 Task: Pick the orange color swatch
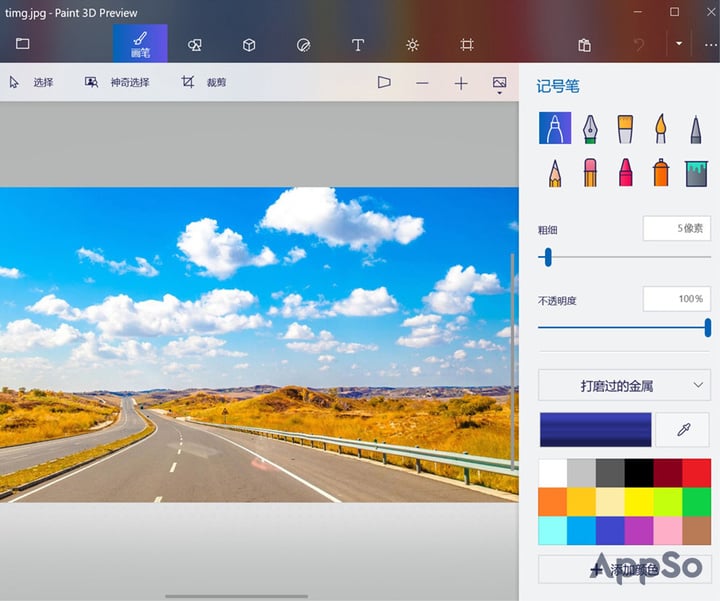pyautogui.click(x=552, y=502)
